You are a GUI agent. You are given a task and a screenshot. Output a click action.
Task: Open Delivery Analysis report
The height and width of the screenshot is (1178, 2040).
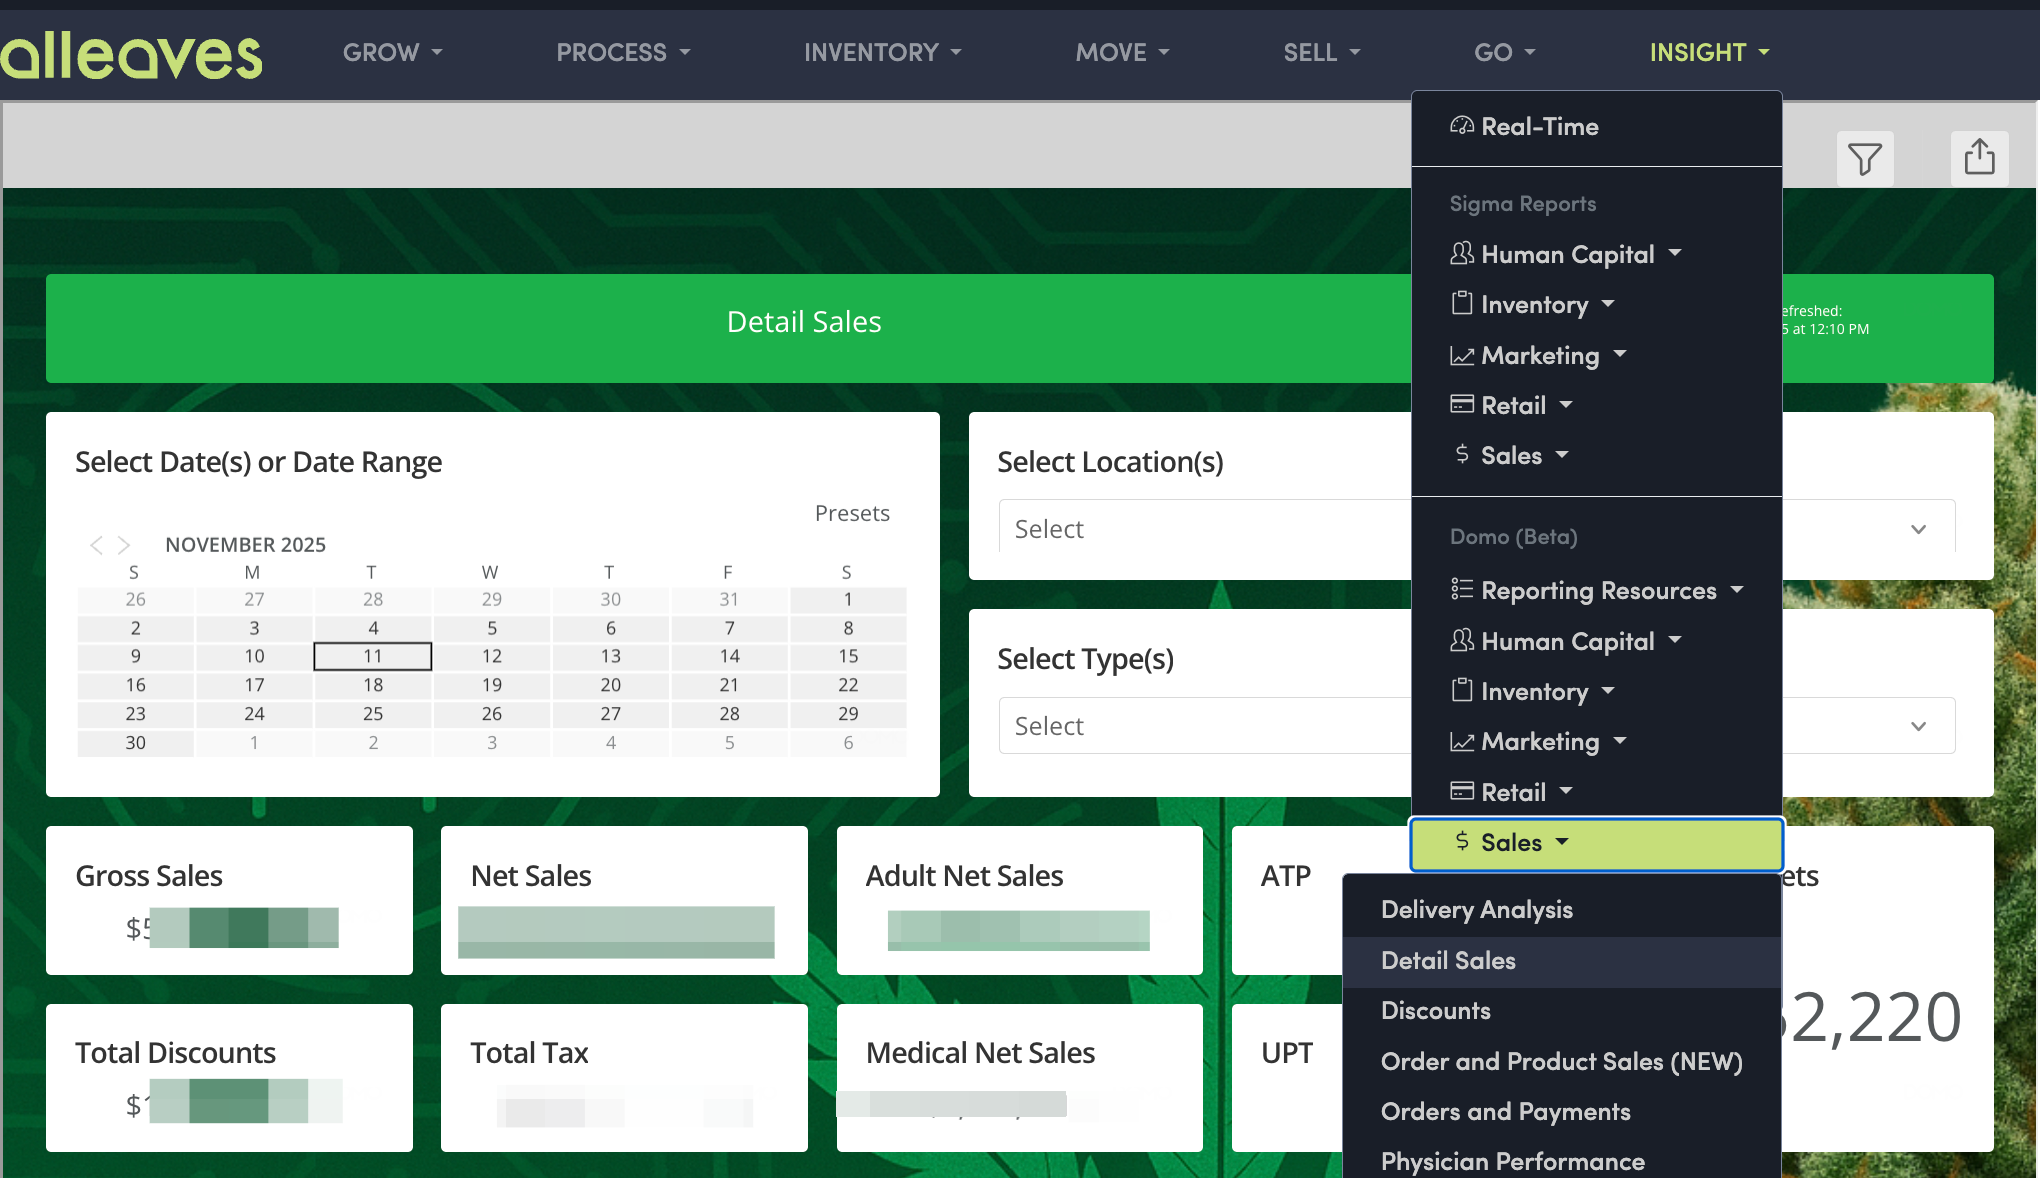[1476, 909]
